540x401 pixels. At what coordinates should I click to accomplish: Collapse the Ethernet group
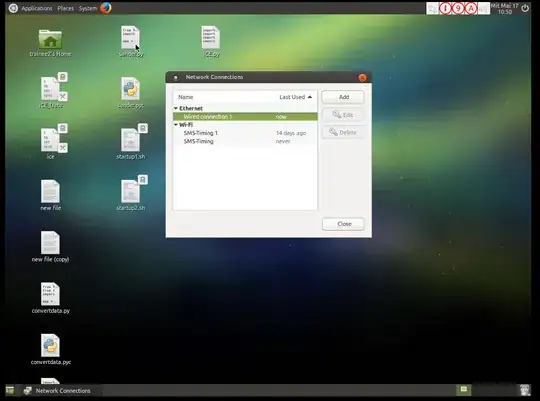176,108
